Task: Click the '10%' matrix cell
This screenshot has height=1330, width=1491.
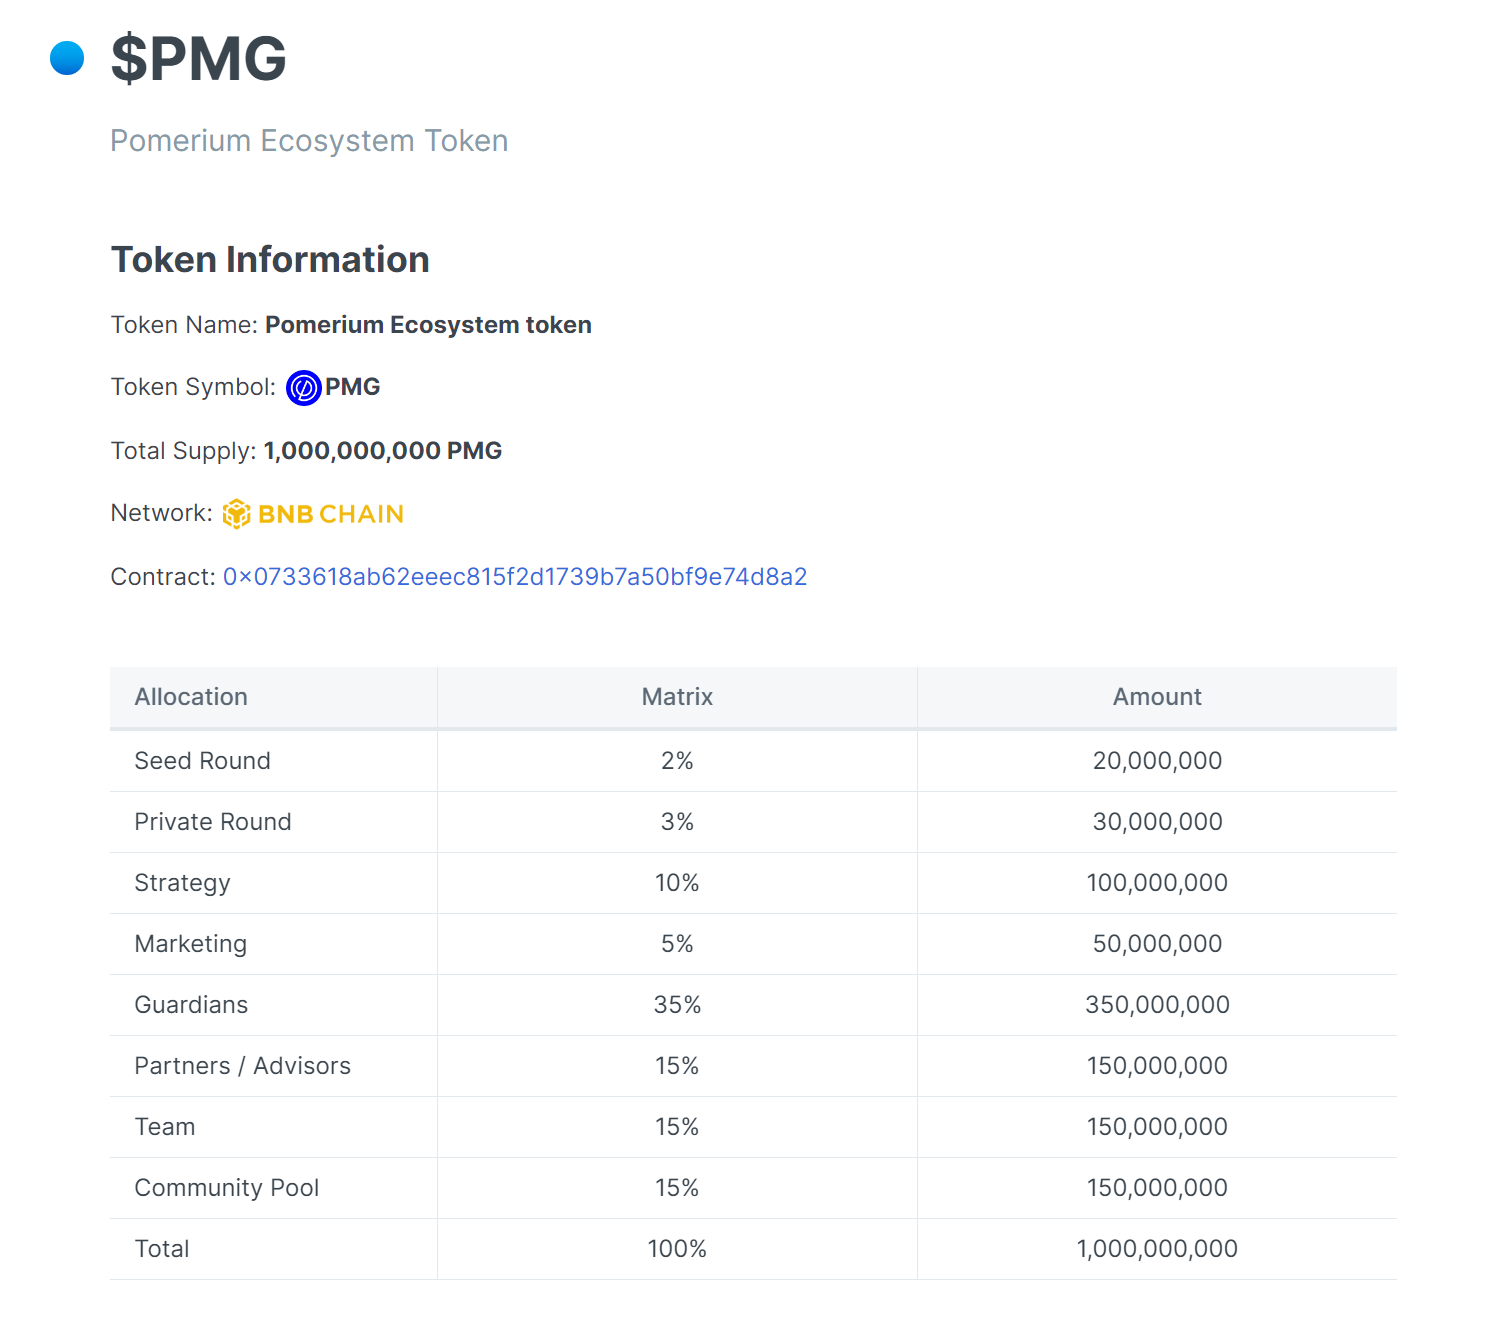Action: (x=677, y=883)
